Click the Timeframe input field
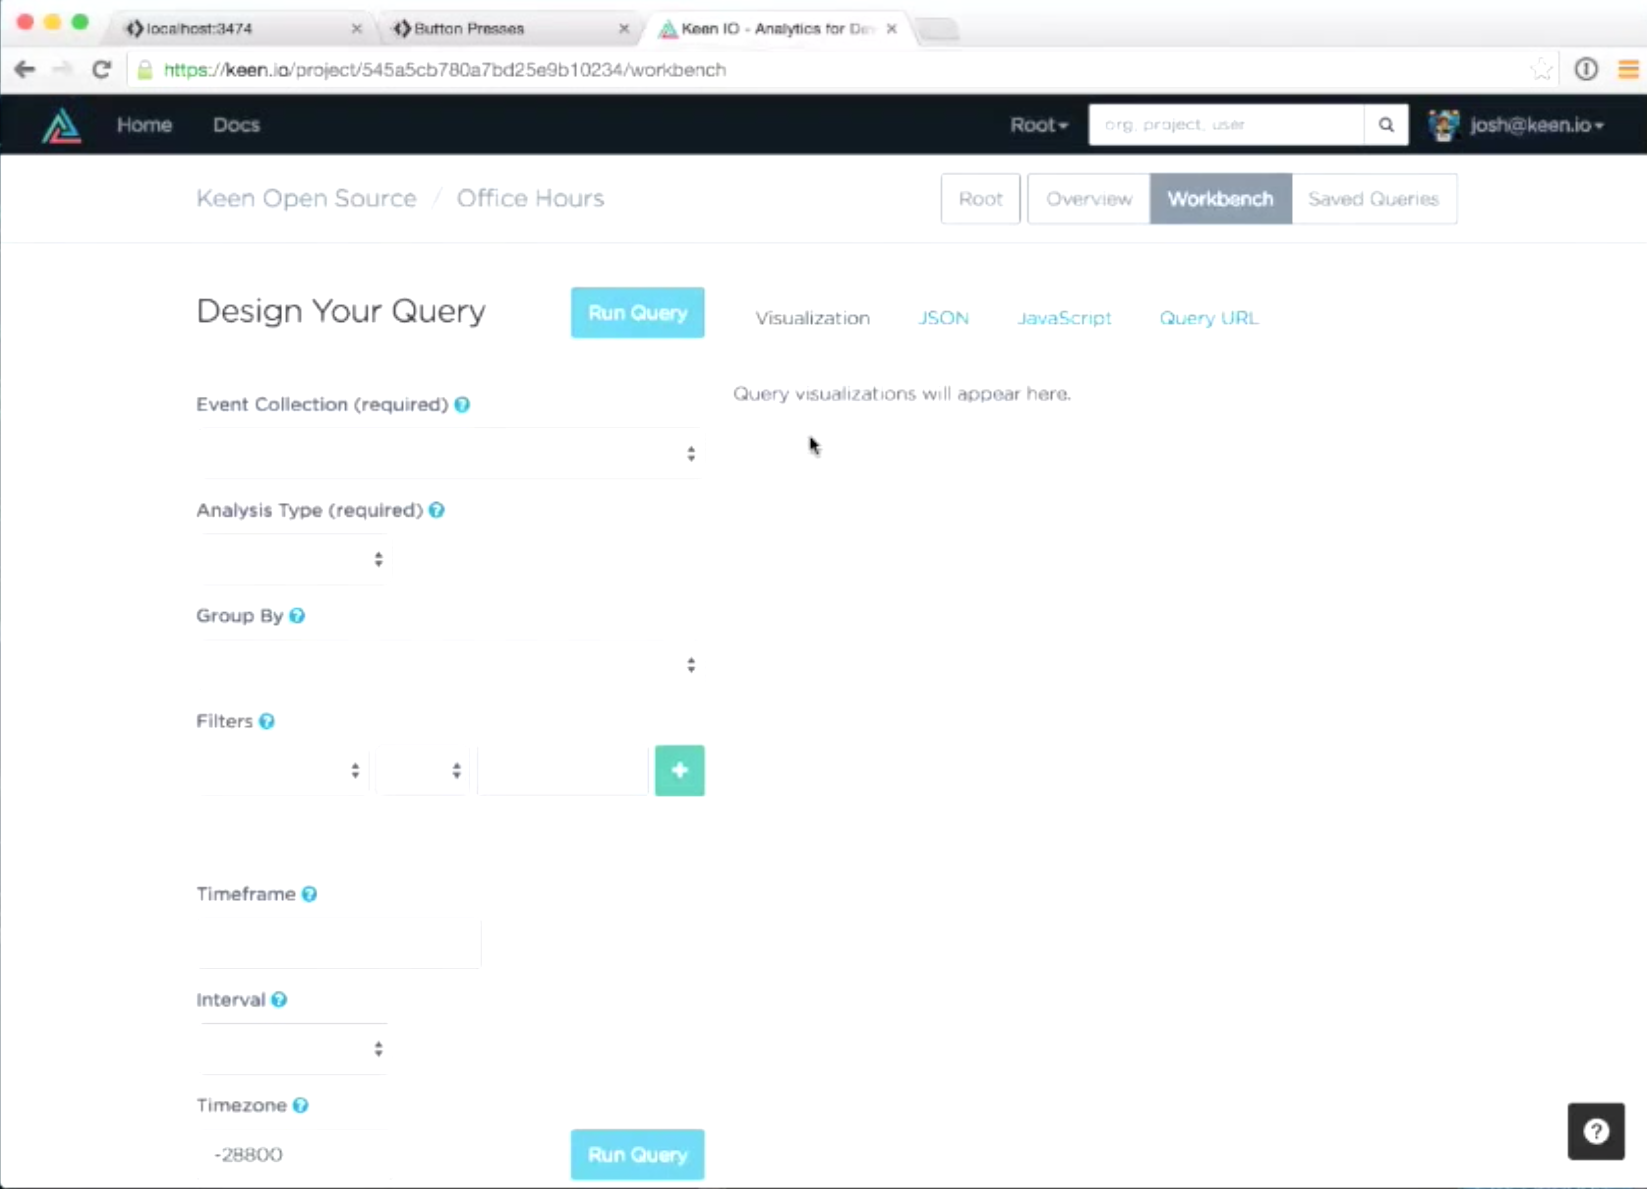Screen dimensions: 1647x1189 click(x=339, y=944)
